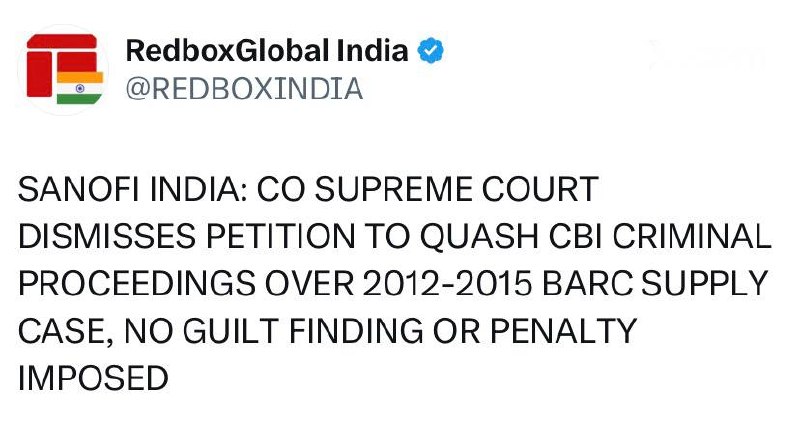800x421 pixels.
Task: Click SUPREME COURT in the tweet text
Action: 456,189
